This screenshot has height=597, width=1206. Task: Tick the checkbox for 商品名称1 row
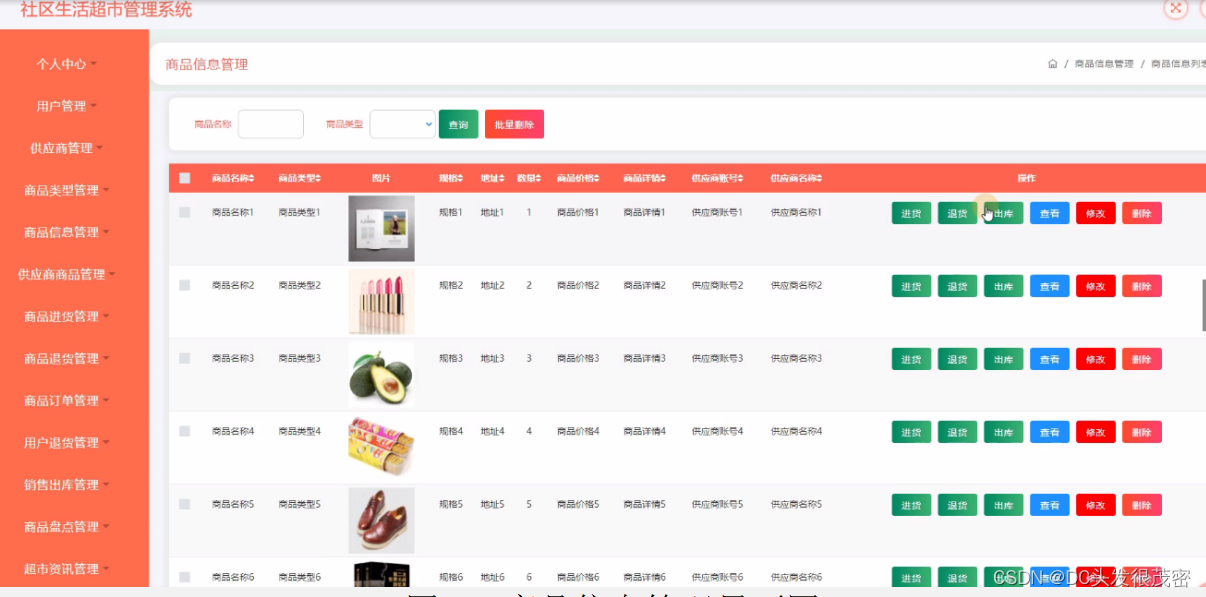pos(184,212)
